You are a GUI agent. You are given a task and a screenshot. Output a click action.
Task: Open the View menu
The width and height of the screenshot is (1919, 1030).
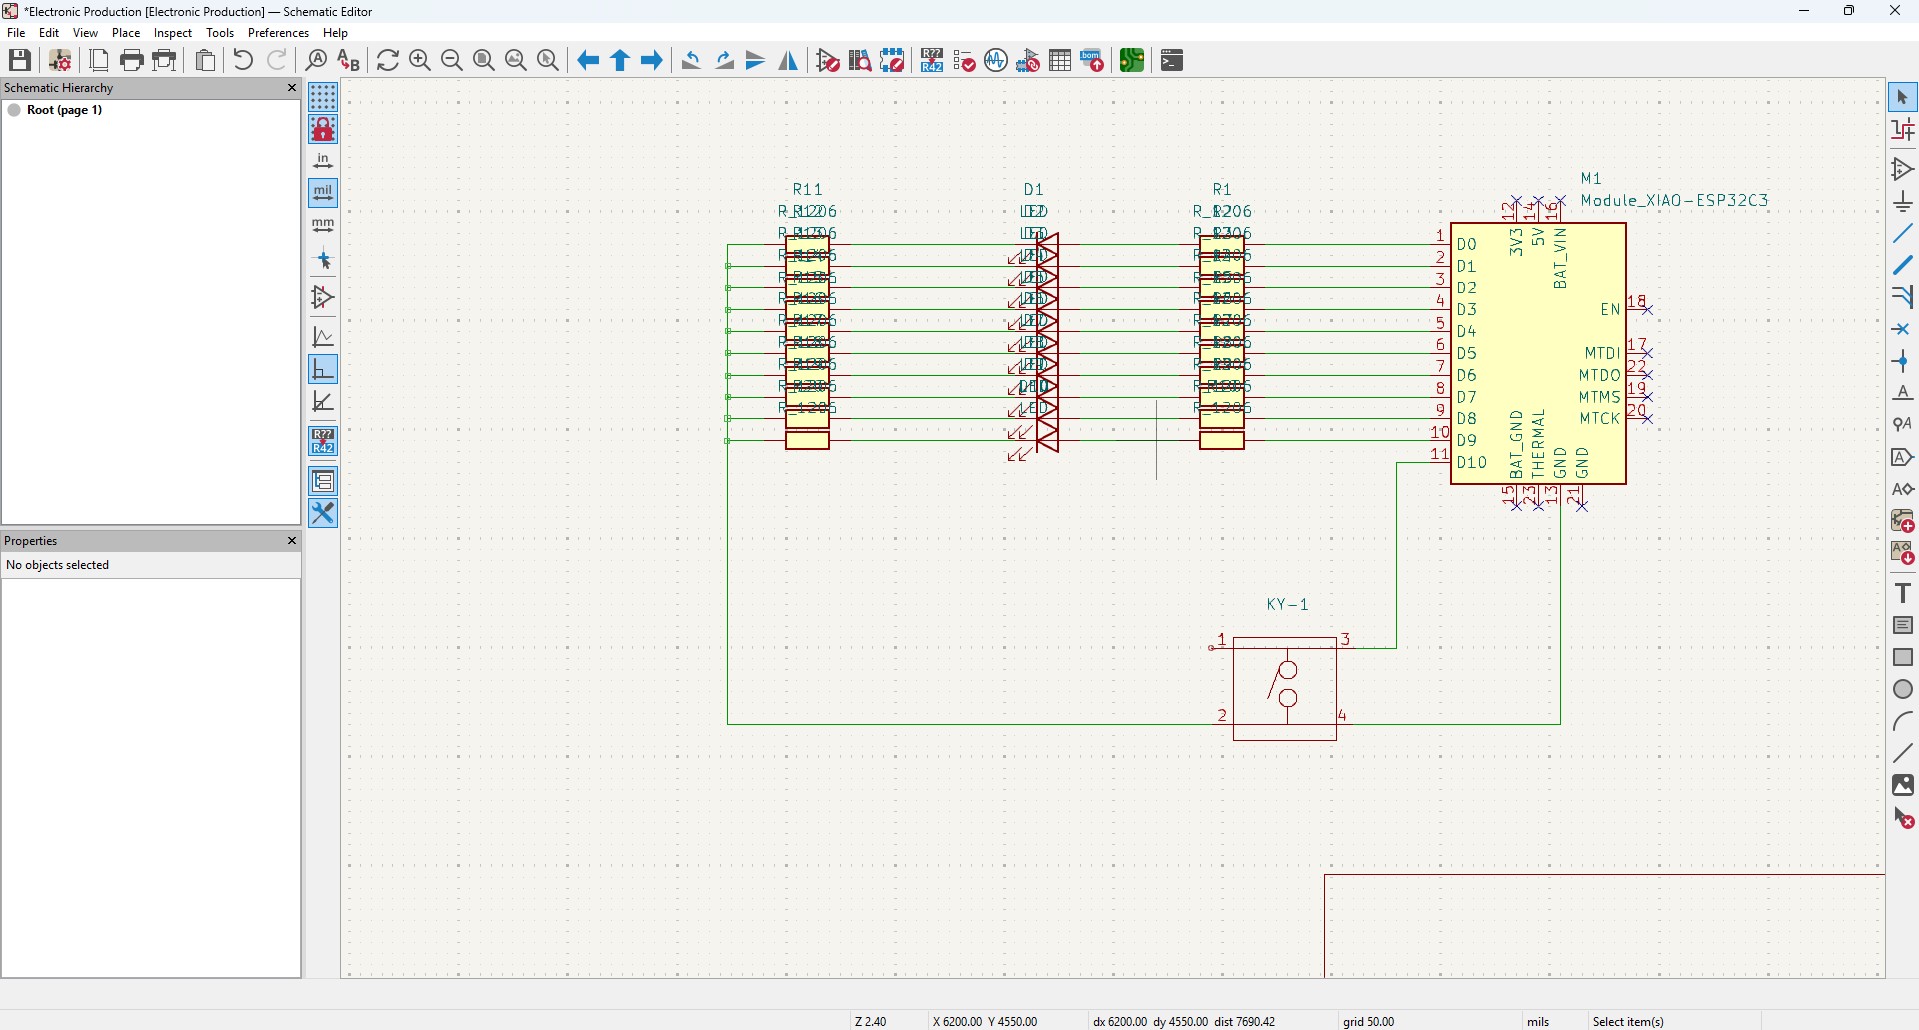click(x=86, y=33)
